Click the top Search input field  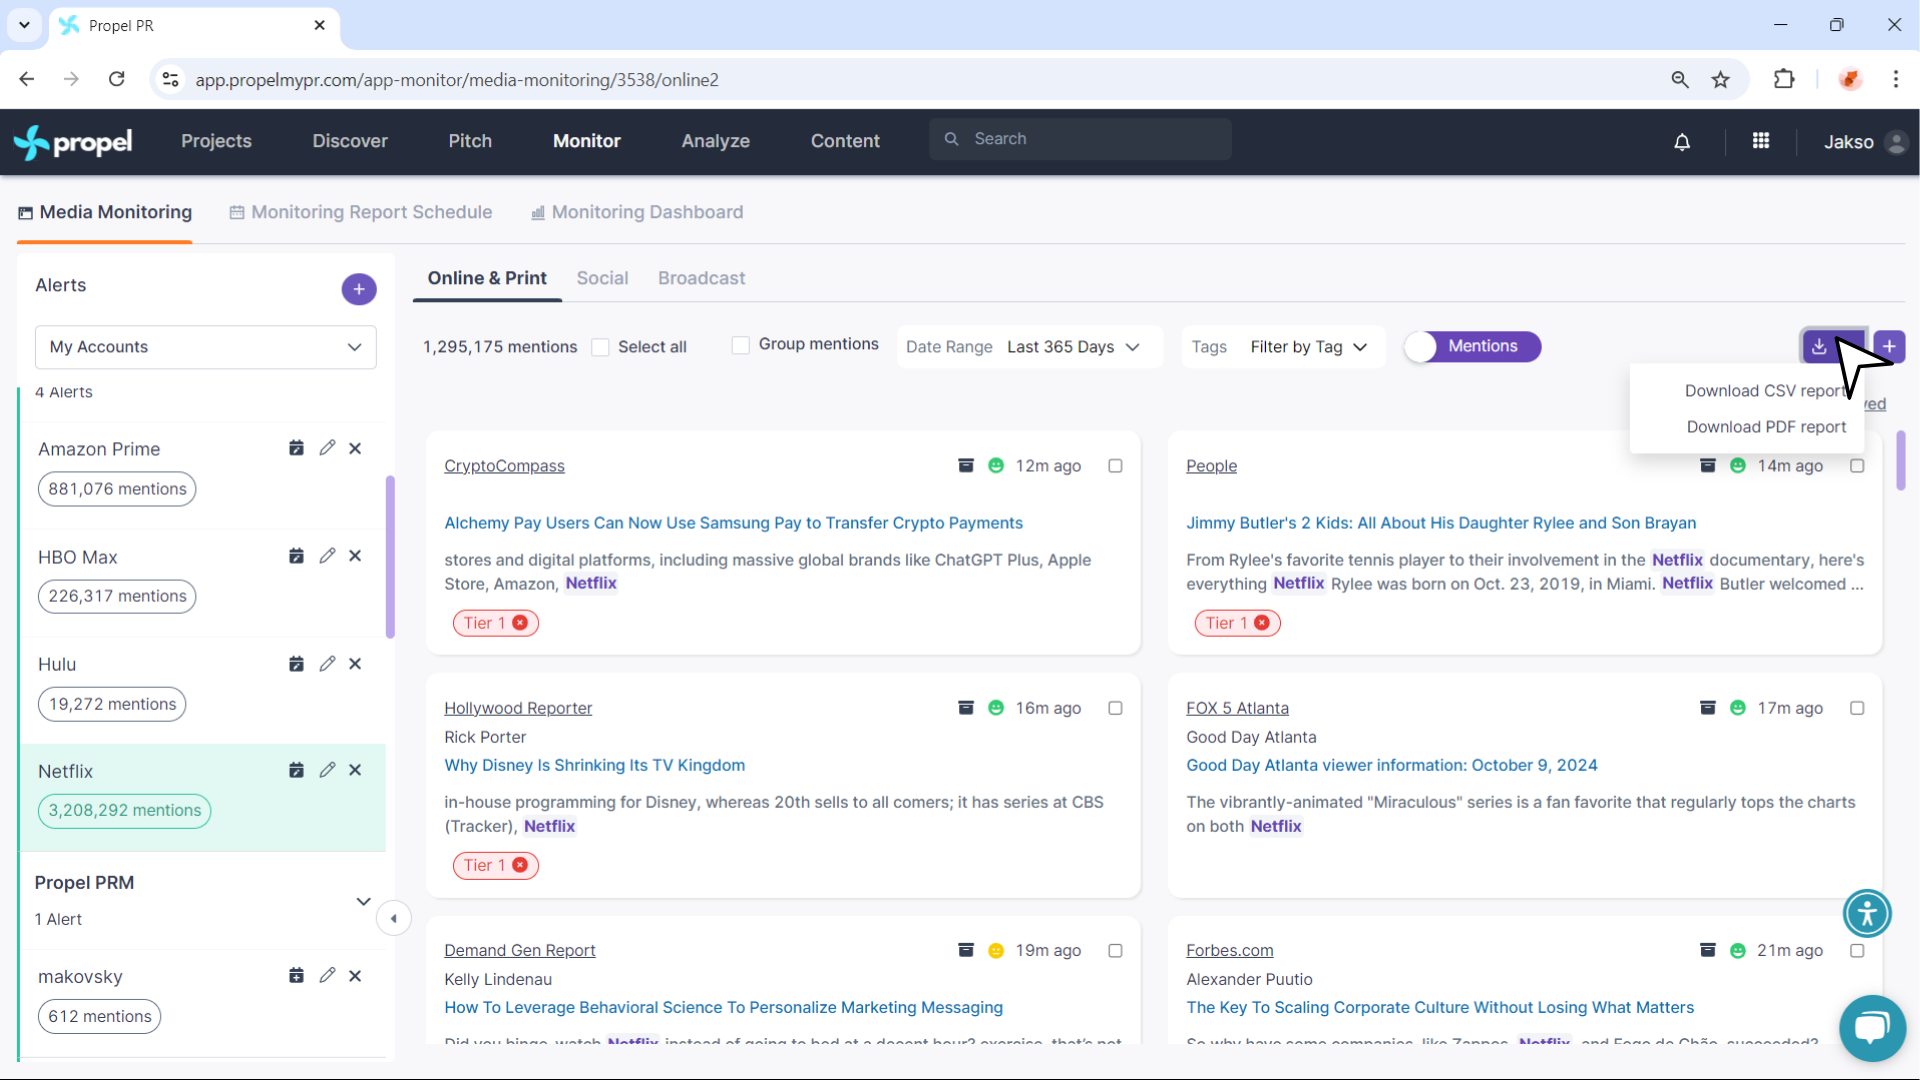click(x=1080, y=139)
